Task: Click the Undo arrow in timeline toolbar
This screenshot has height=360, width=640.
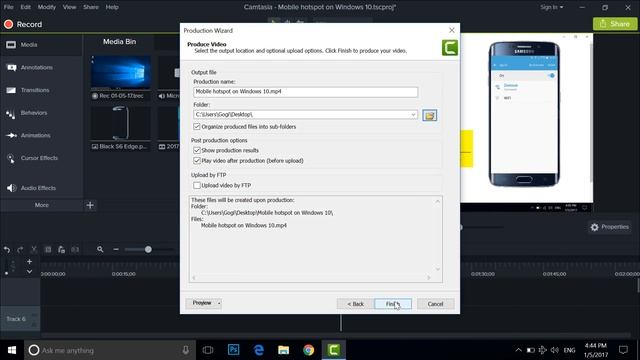Action: click(x=7, y=249)
